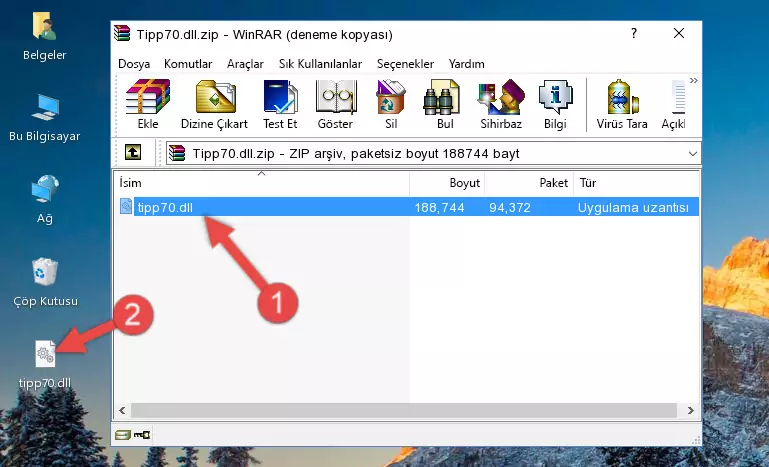Screen dimensions: 769x467
Task: Open the Göster viewer icon
Action: tap(335, 104)
